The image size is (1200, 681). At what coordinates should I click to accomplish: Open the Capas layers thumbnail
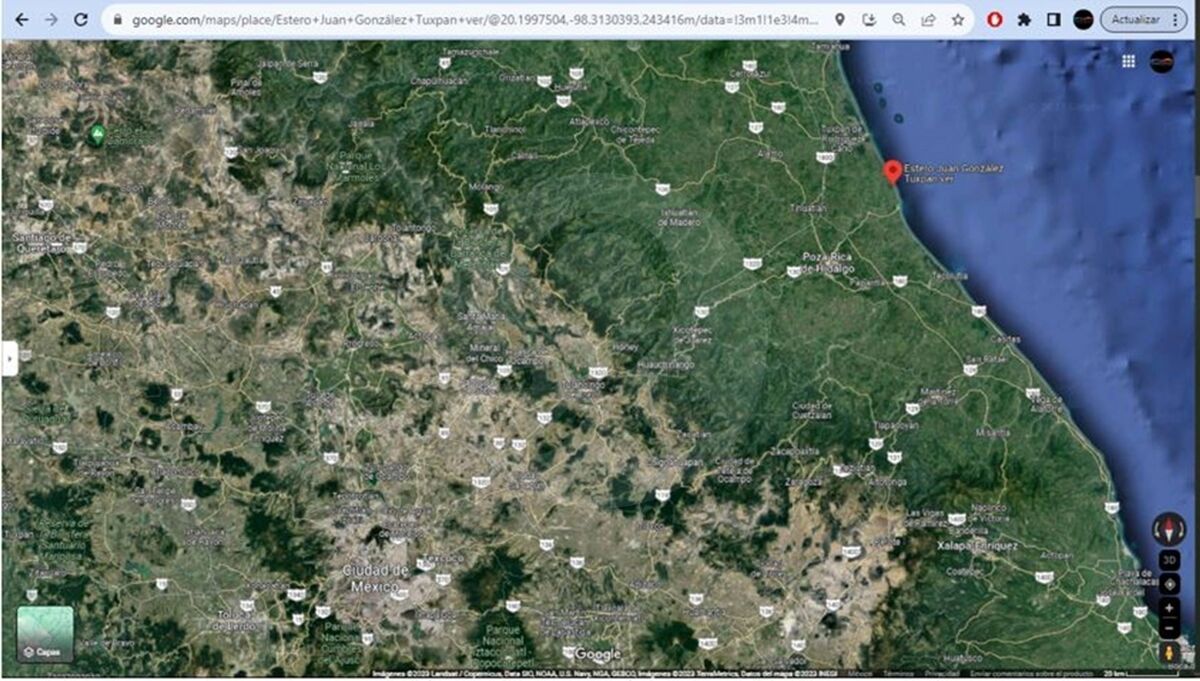click(45, 634)
